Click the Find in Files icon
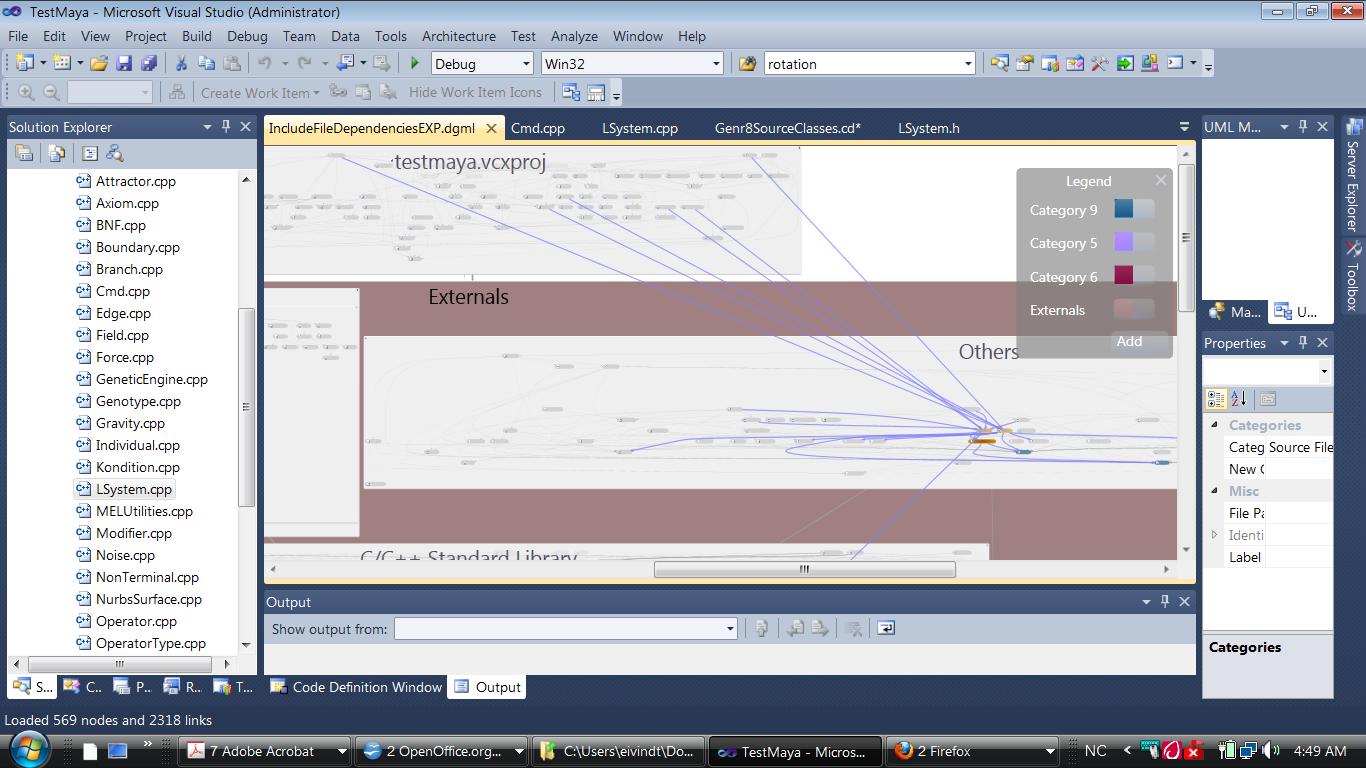This screenshot has width=1366, height=768. 747,63
